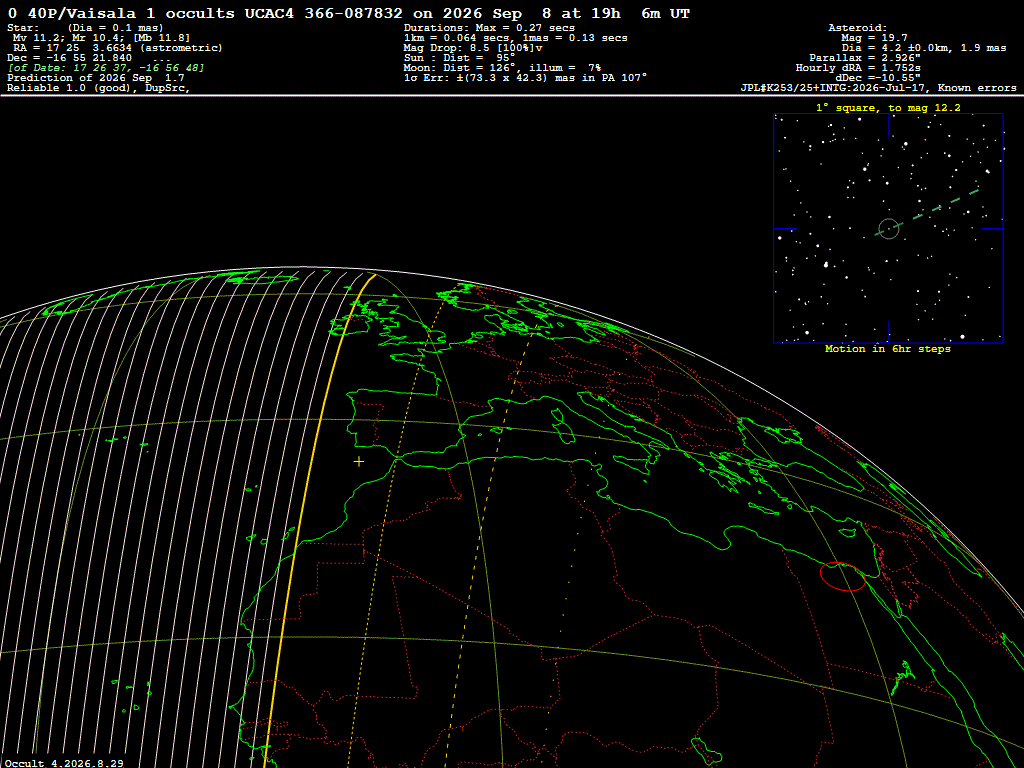Click the green 'of Date' coordinates line
The width and height of the screenshot is (1024, 768).
pyautogui.click(x=106, y=68)
